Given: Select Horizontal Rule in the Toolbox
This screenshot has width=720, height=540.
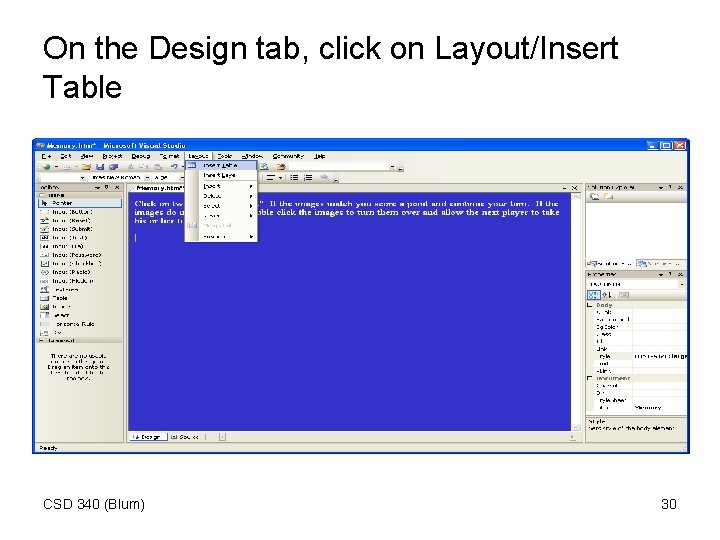Looking at the screenshot, I should [x=80, y=324].
